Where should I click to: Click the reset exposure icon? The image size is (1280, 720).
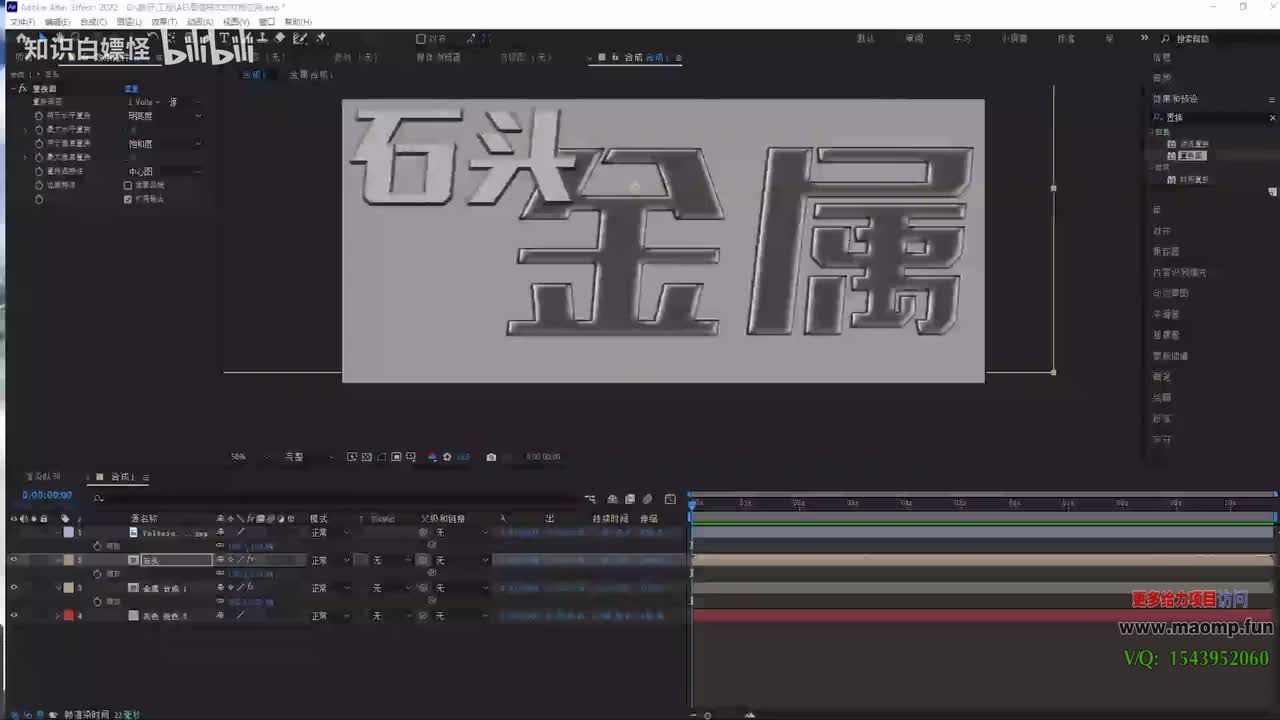447,457
